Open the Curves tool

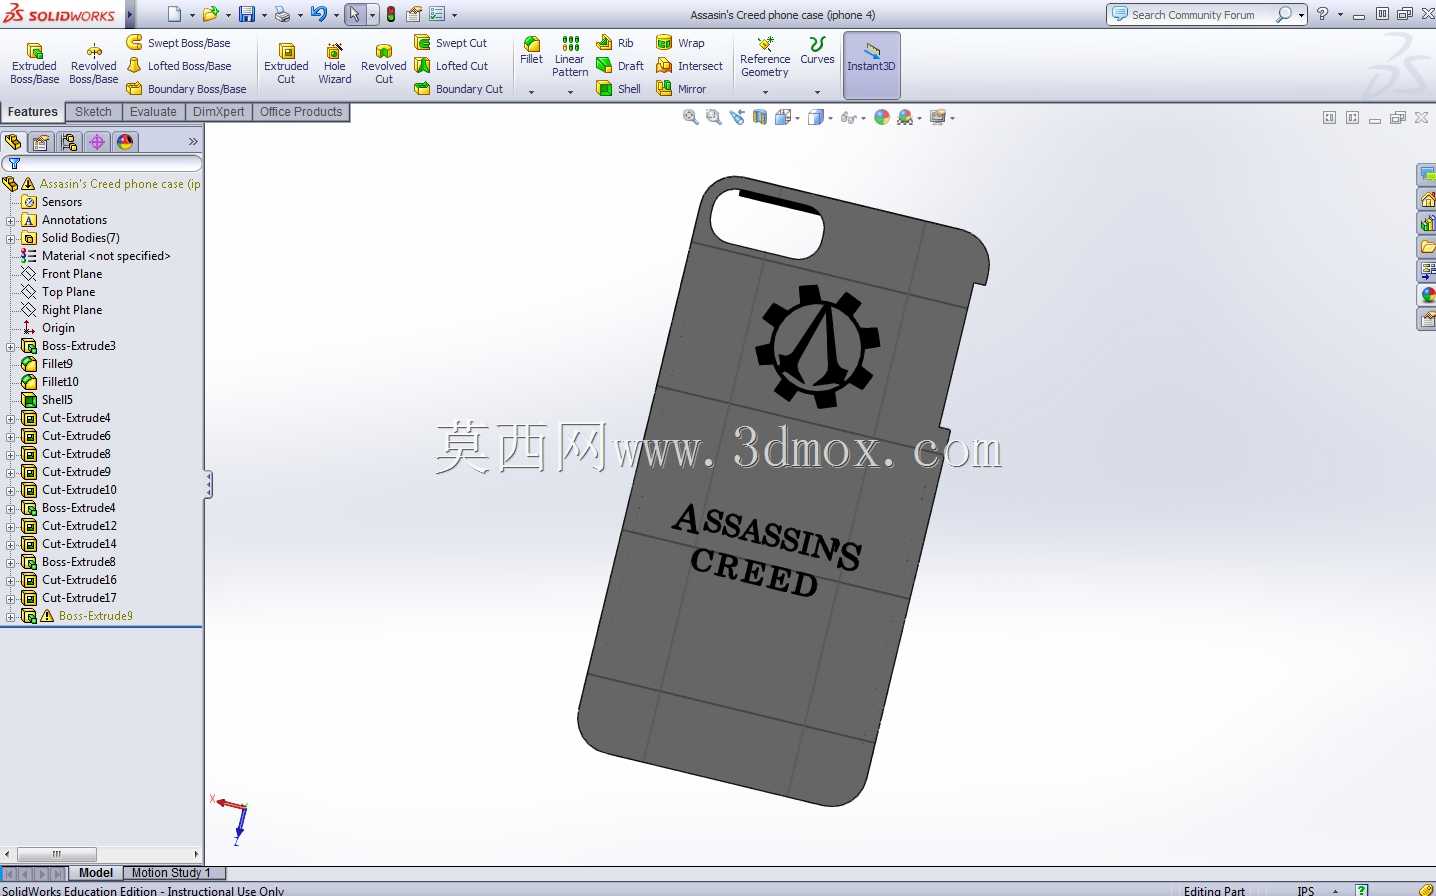click(817, 51)
